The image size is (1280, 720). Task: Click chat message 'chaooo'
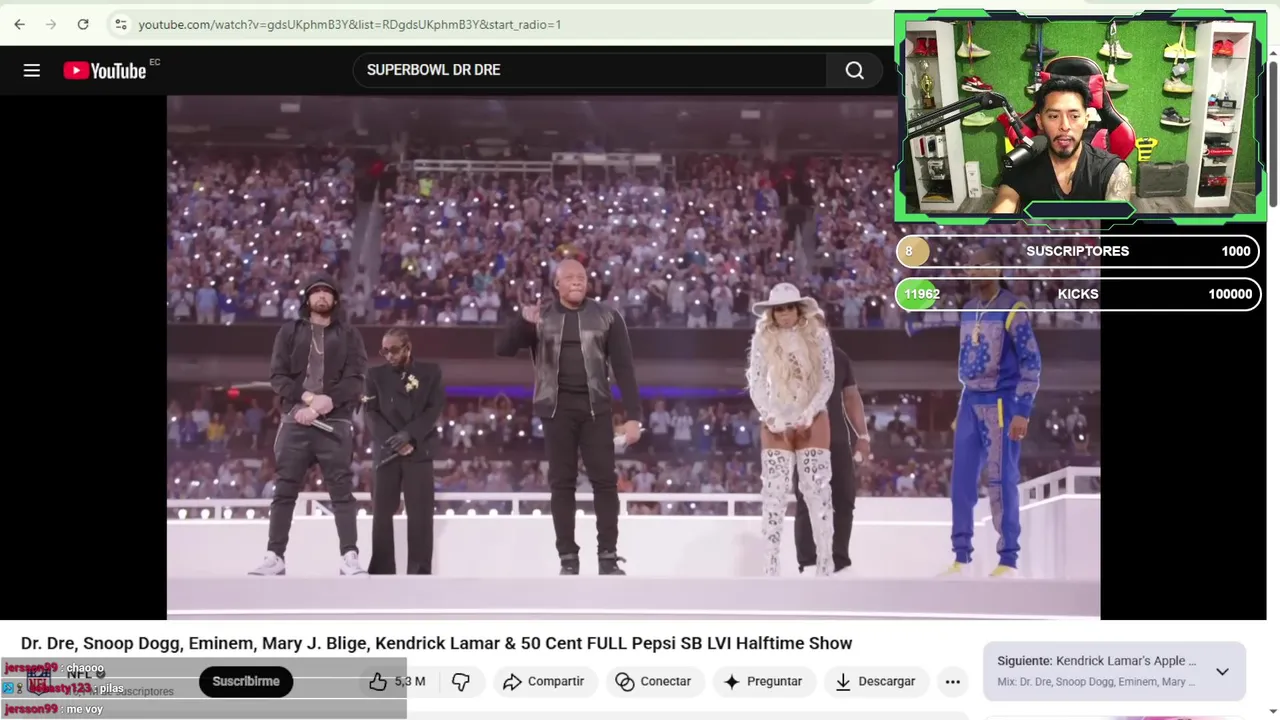tap(85, 668)
